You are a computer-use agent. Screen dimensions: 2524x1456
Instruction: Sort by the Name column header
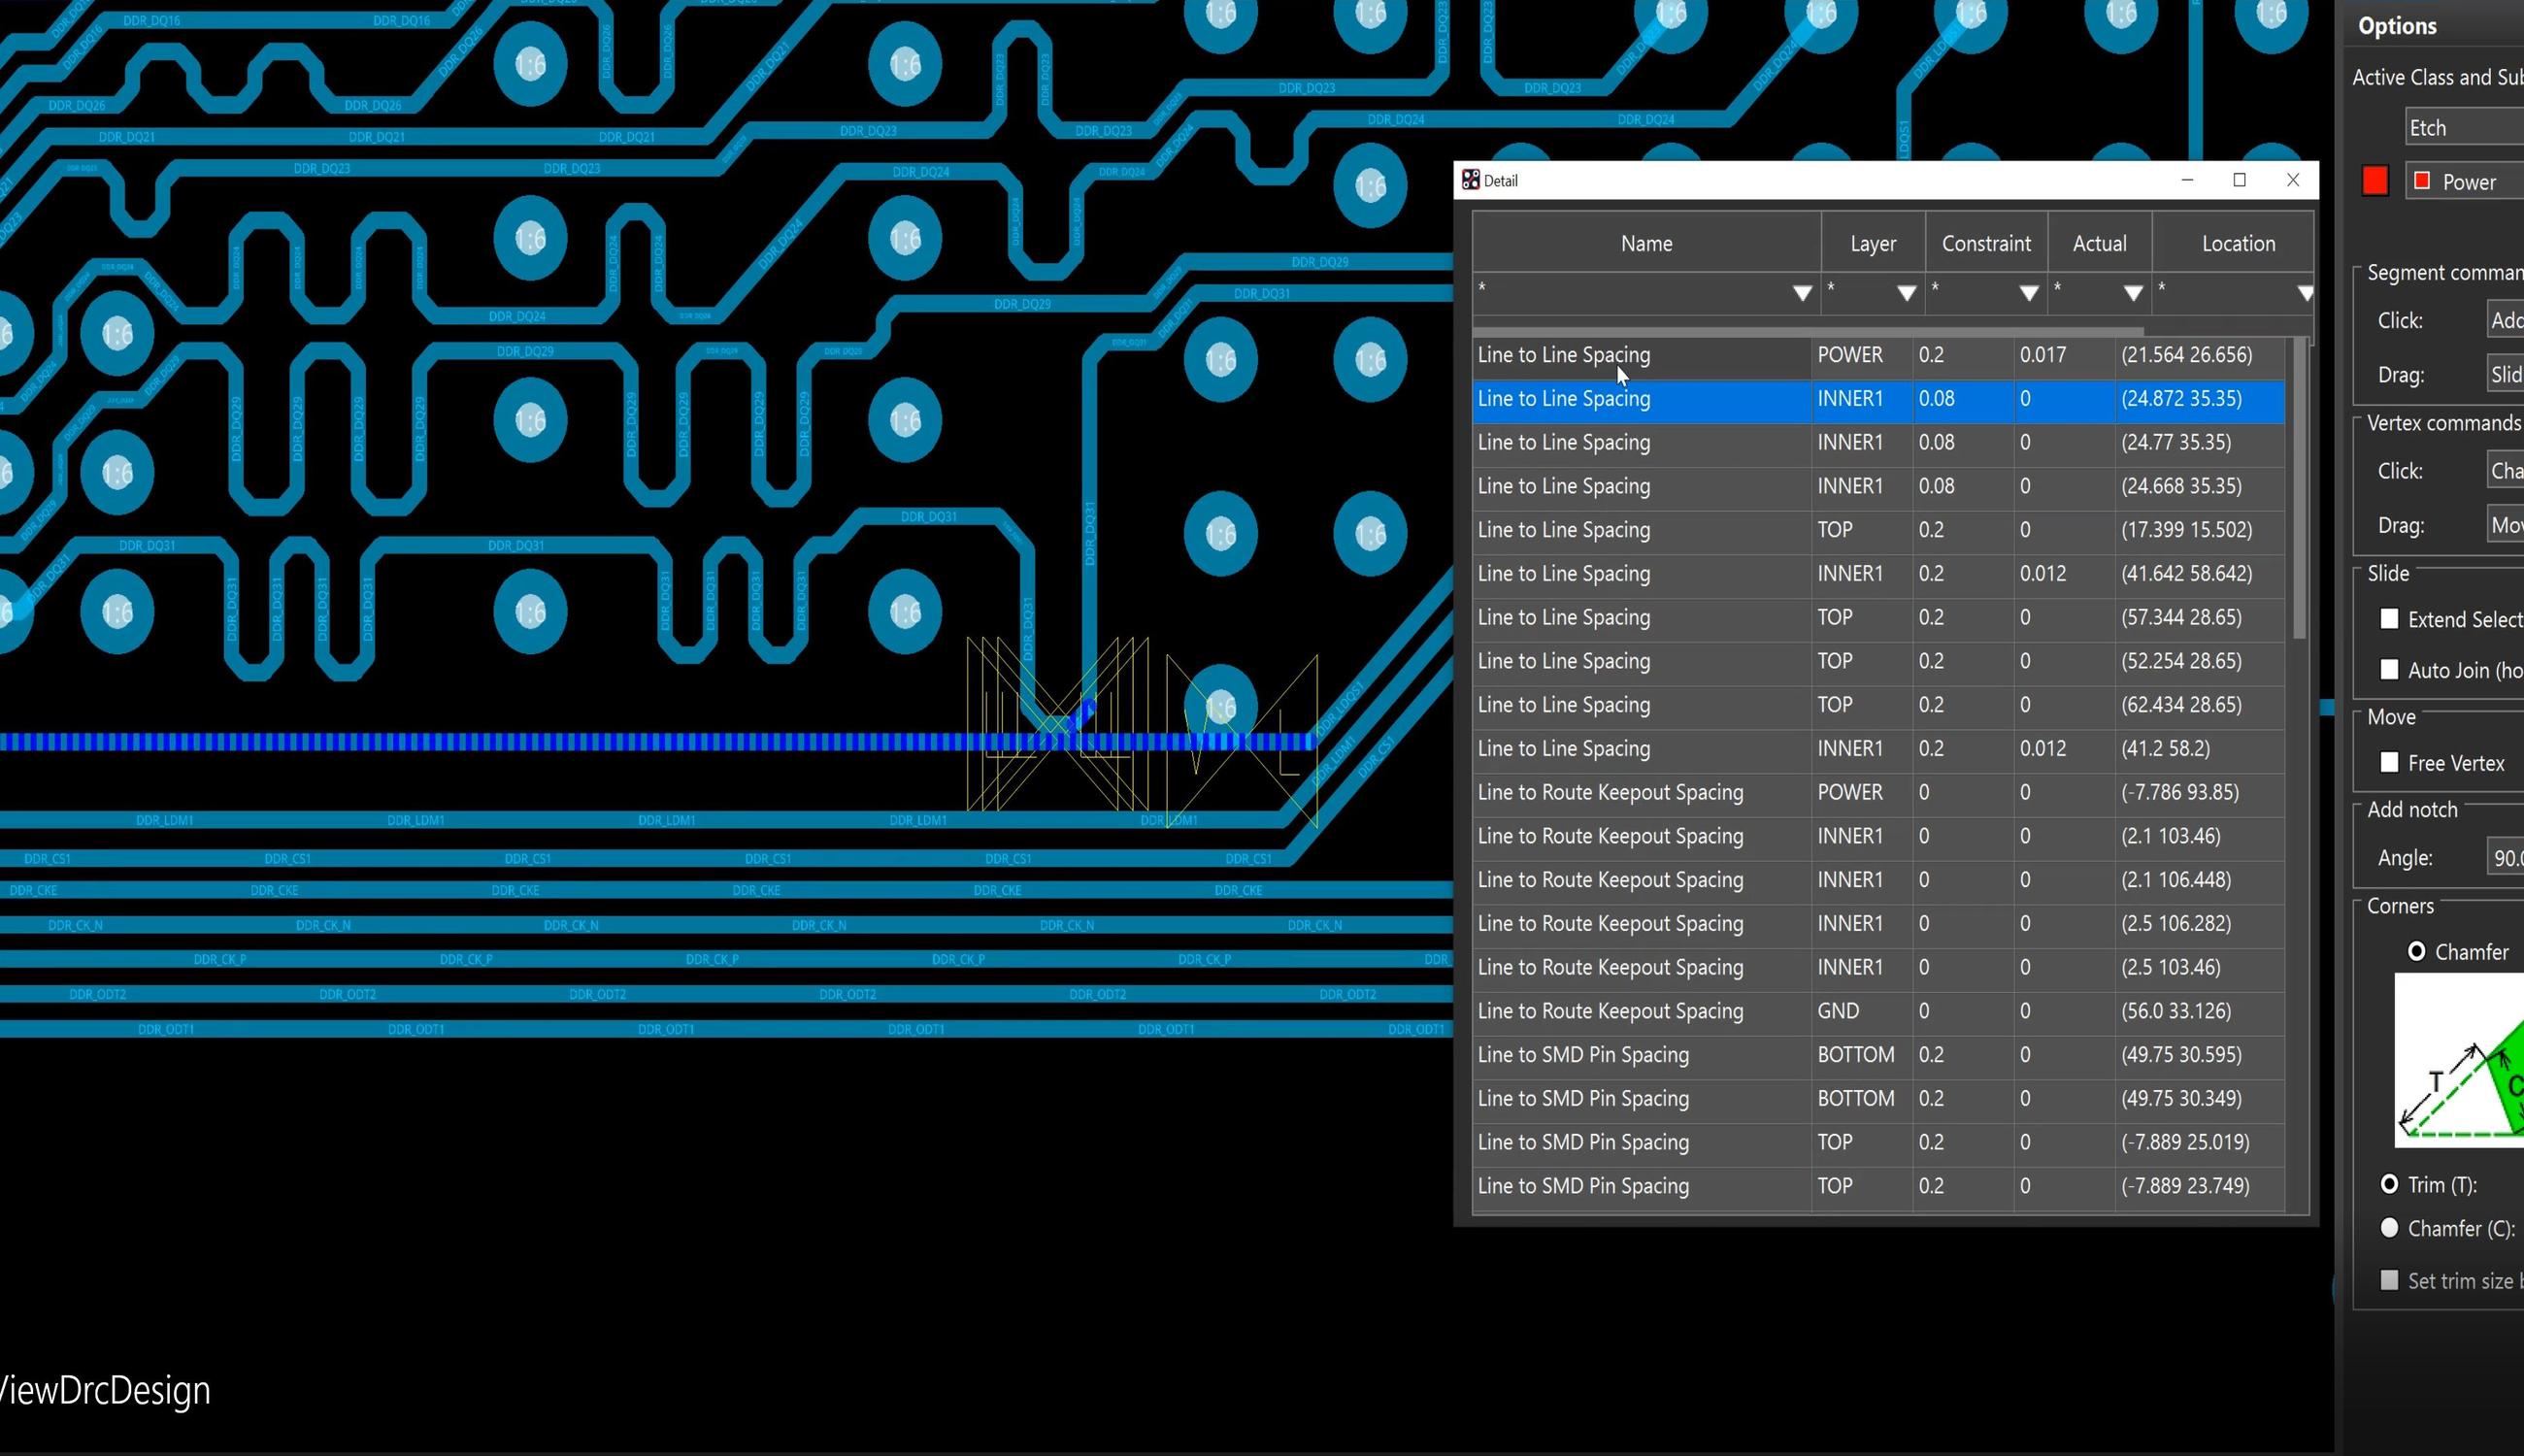pyautogui.click(x=1646, y=243)
